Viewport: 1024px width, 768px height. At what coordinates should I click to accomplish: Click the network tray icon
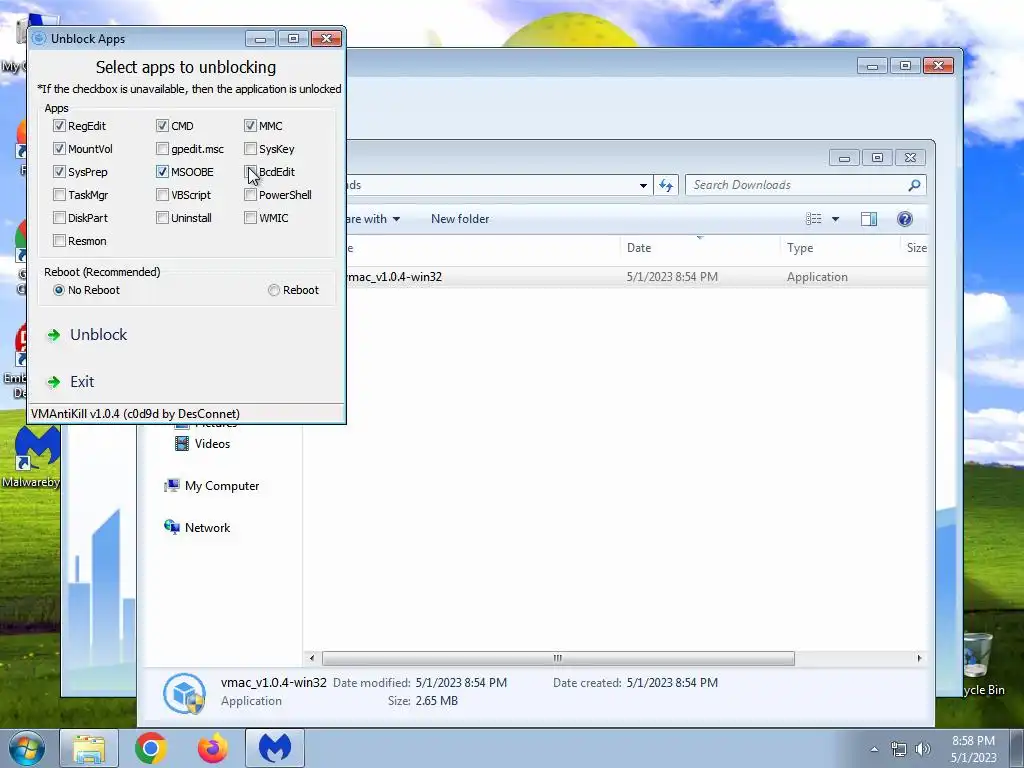(899, 749)
